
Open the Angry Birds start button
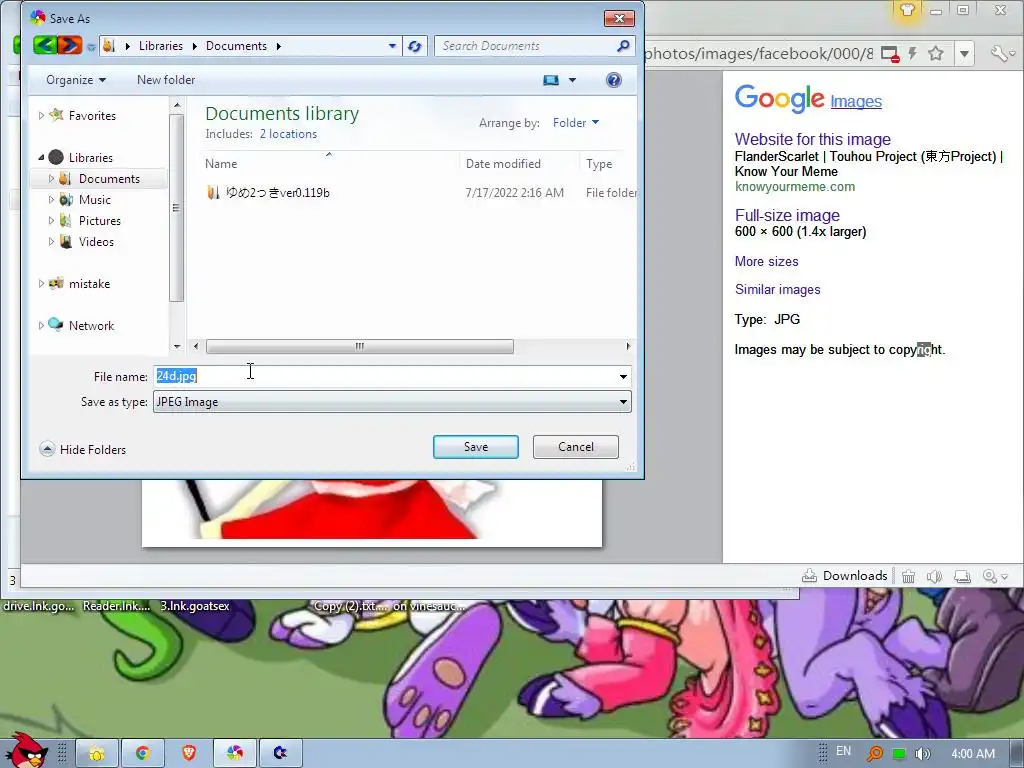click(x=26, y=750)
